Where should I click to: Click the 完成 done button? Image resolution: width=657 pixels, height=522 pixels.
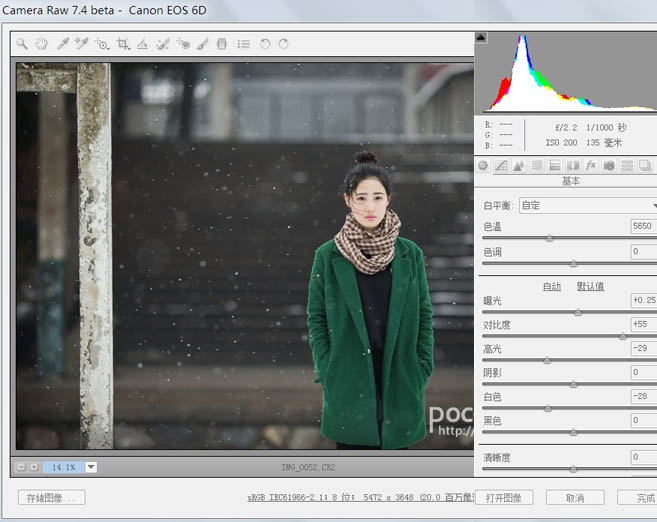[x=637, y=498]
